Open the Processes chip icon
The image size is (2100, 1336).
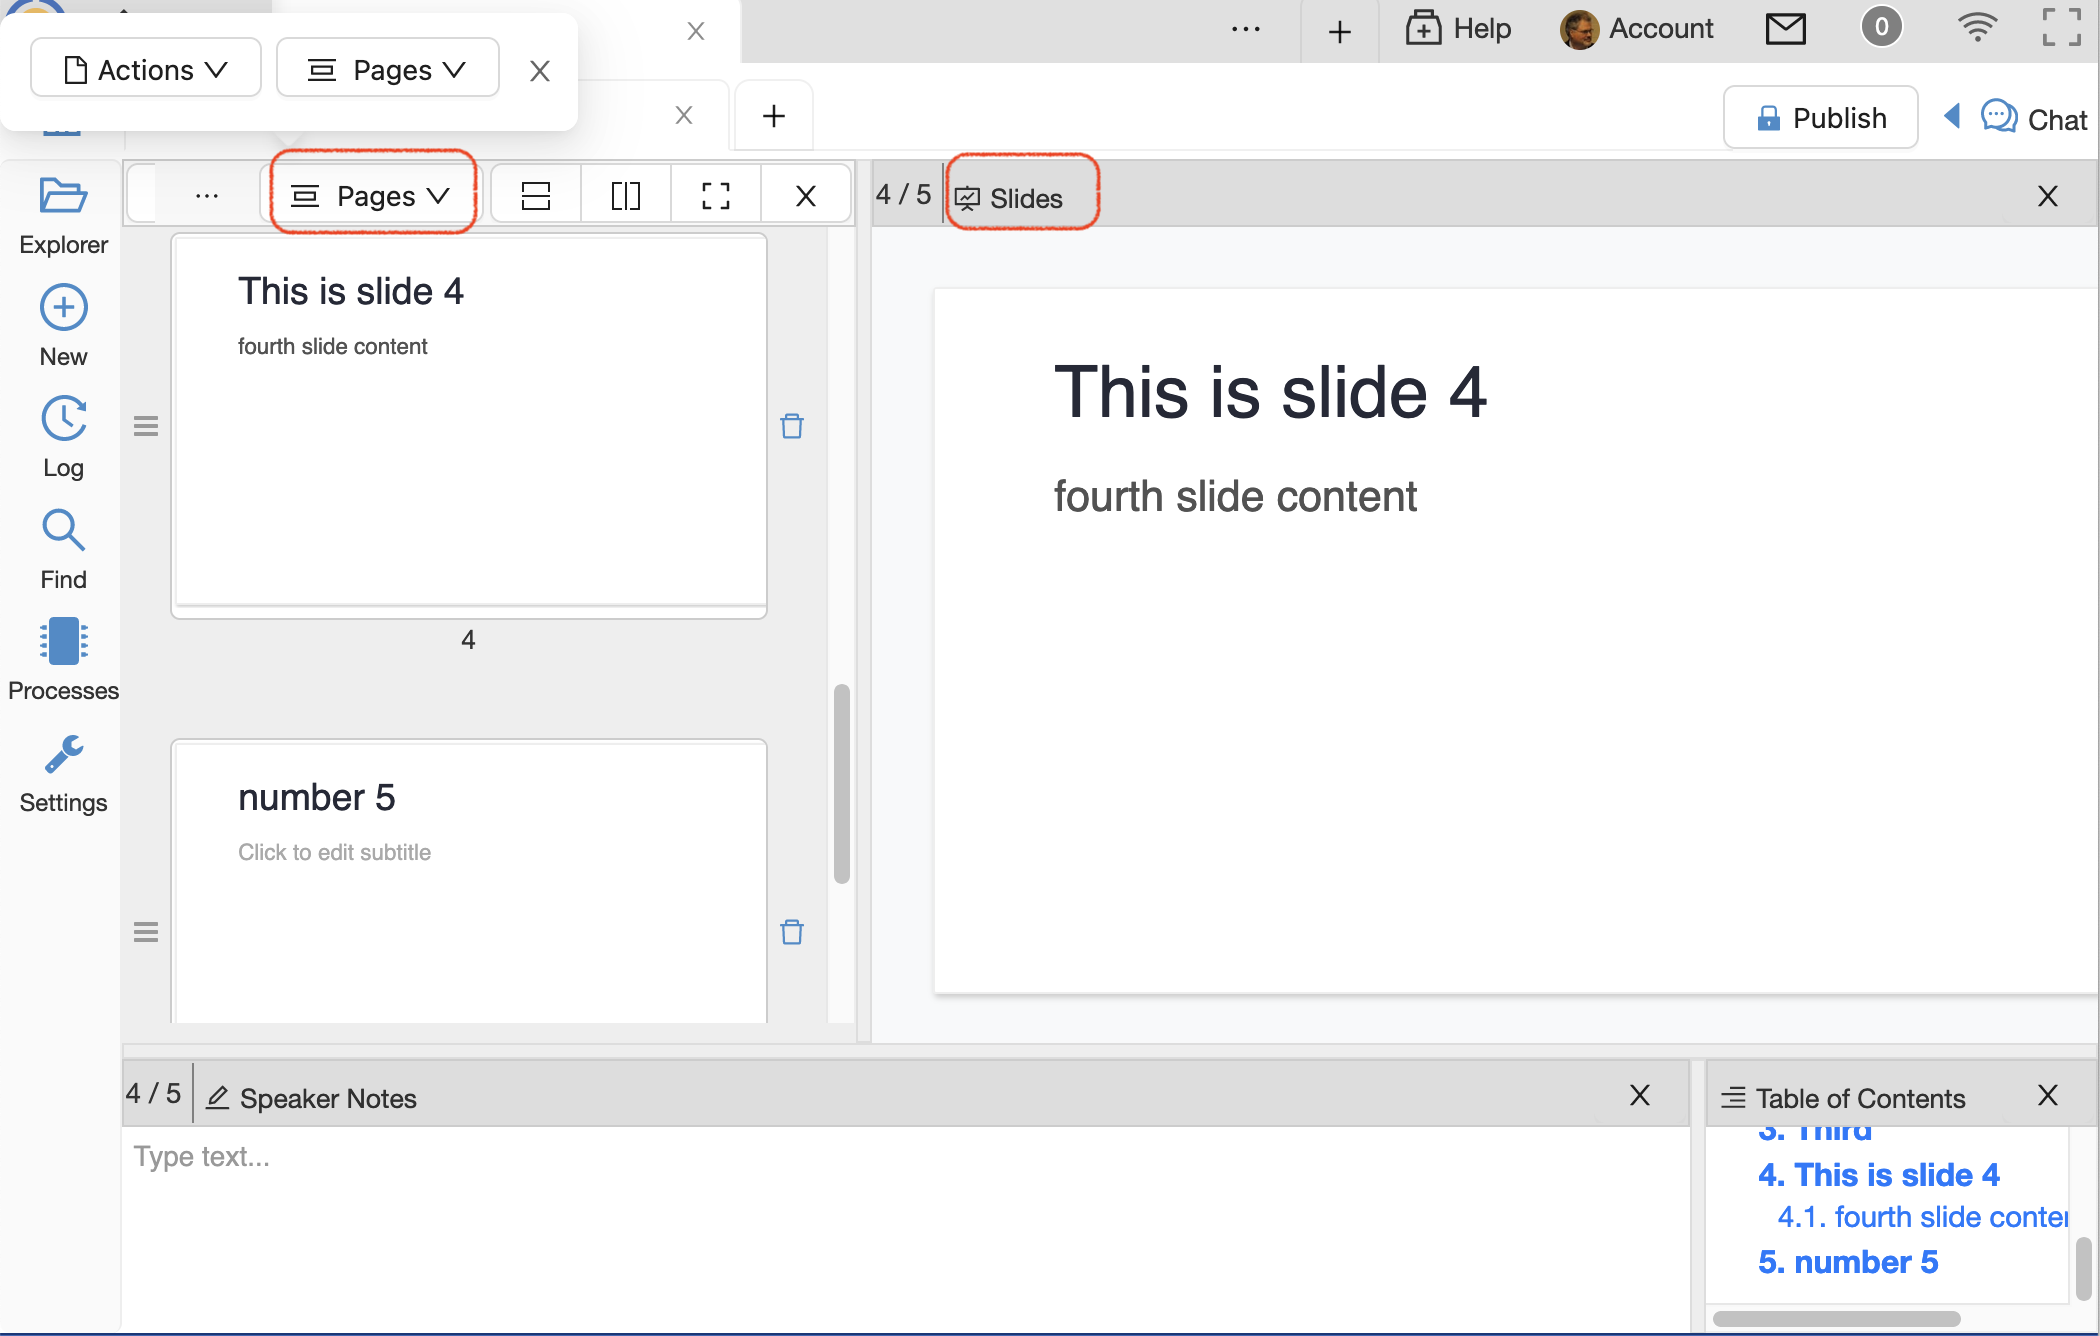[x=63, y=642]
